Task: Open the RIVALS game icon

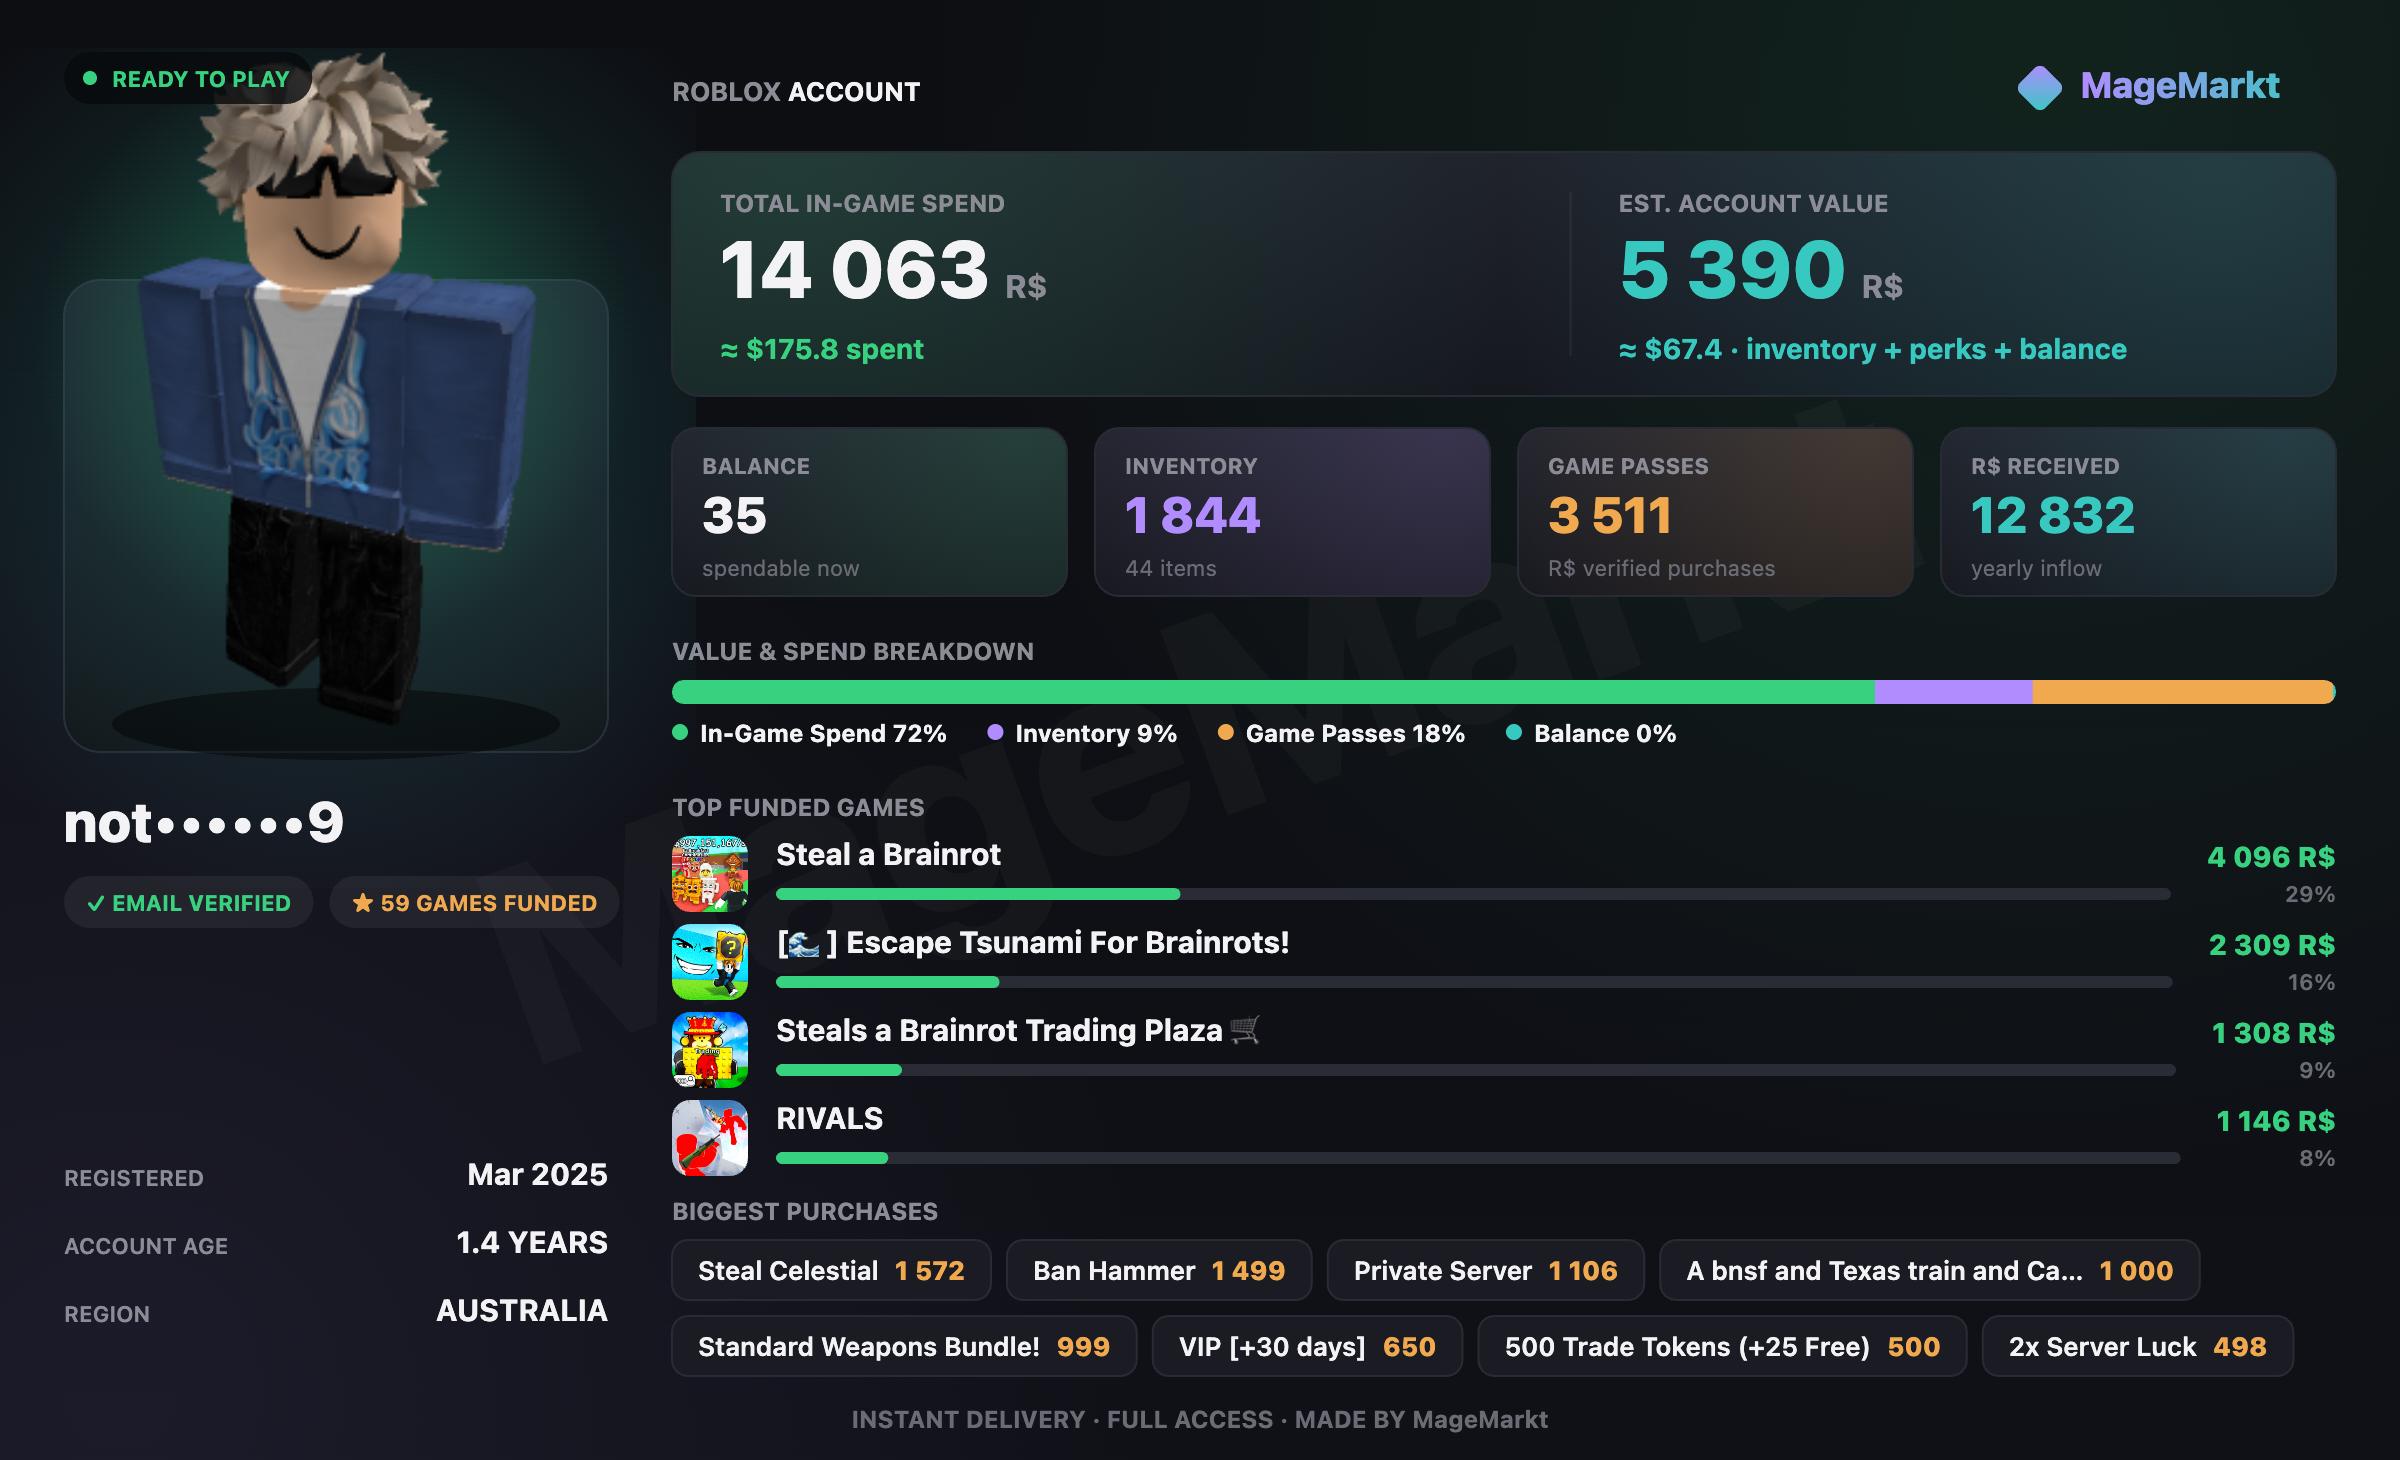Action: coord(710,1138)
